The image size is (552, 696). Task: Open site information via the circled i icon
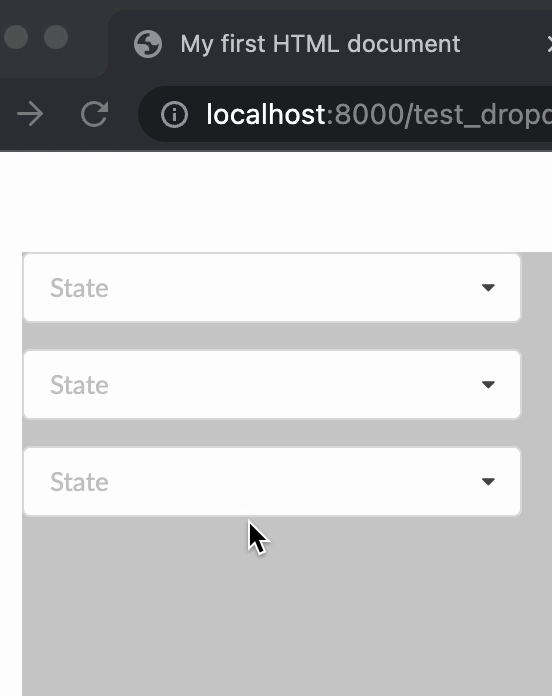click(x=174, y=115)
